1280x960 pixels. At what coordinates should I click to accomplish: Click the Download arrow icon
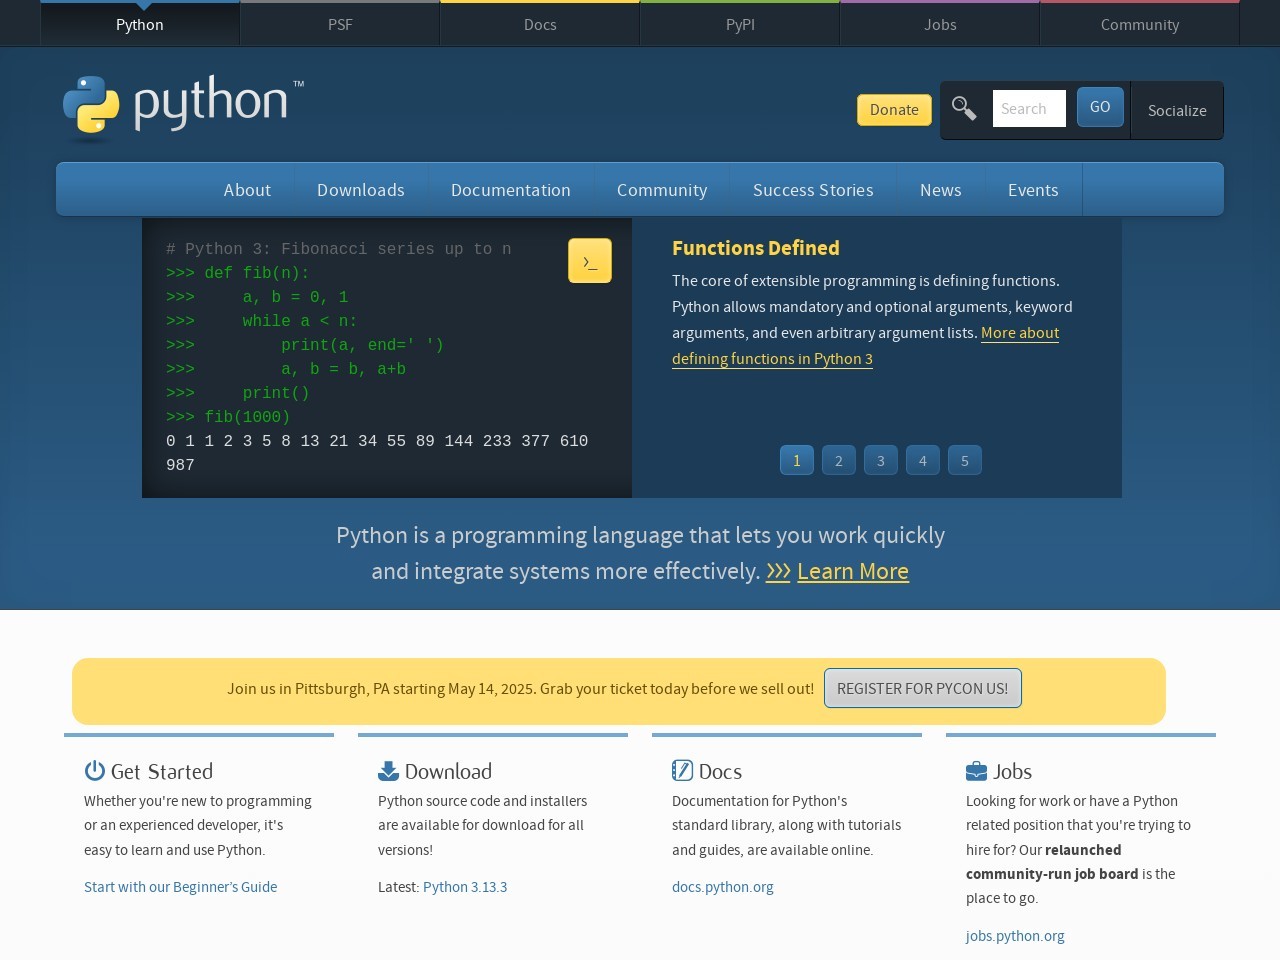pos(388,770)
